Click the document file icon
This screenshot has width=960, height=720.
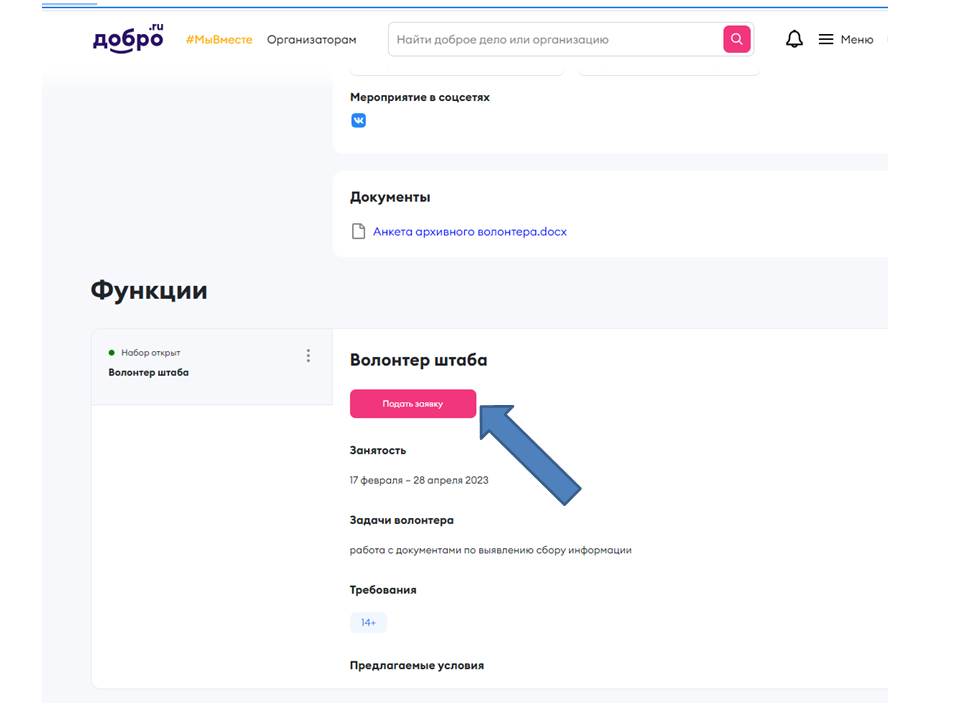point(358,231)
